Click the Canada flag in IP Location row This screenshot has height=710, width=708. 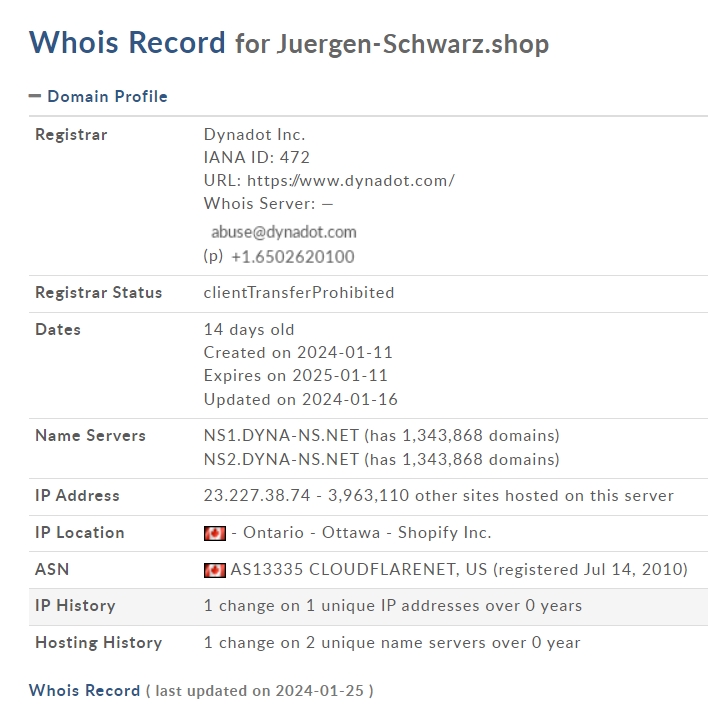(x=215, y=533)
